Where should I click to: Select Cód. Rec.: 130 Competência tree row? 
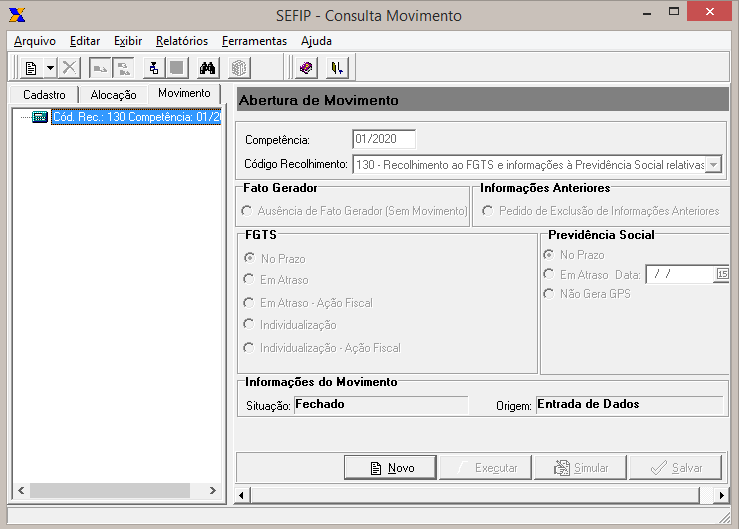coord(136,117)
